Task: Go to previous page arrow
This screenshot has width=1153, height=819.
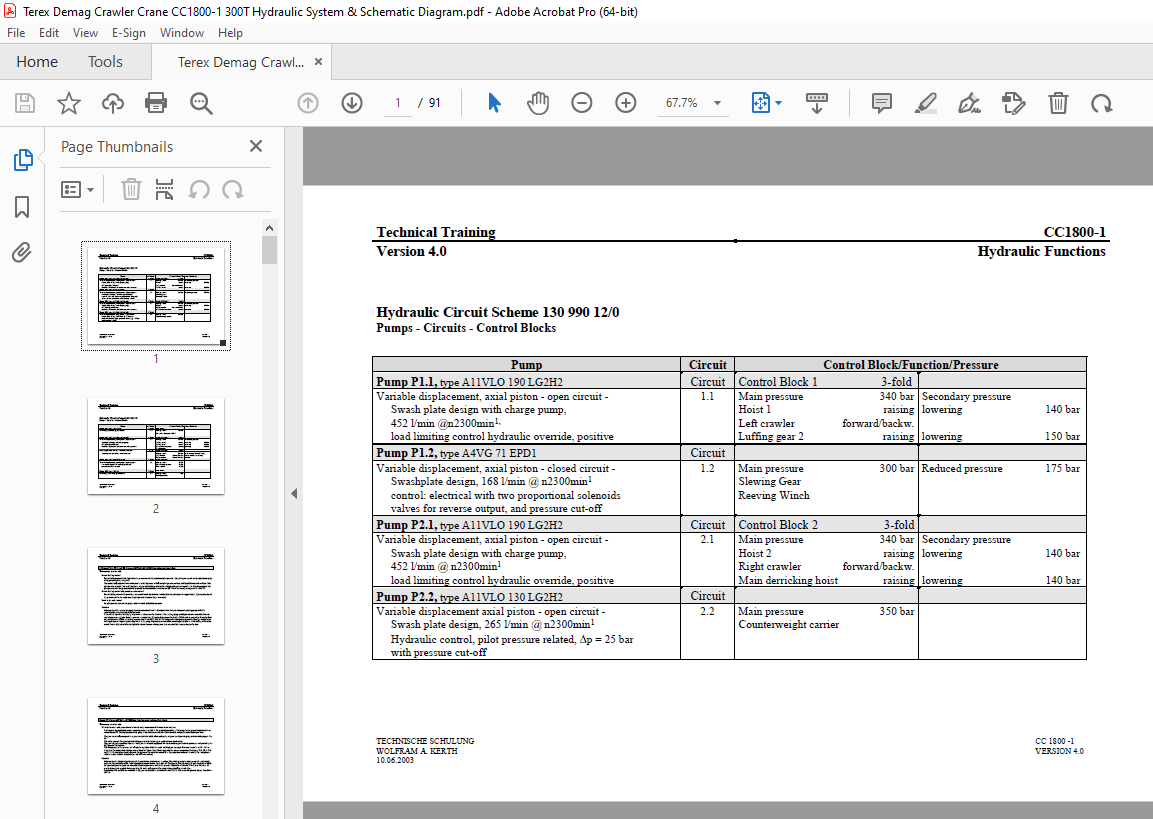Action: (x=308, y=103)
